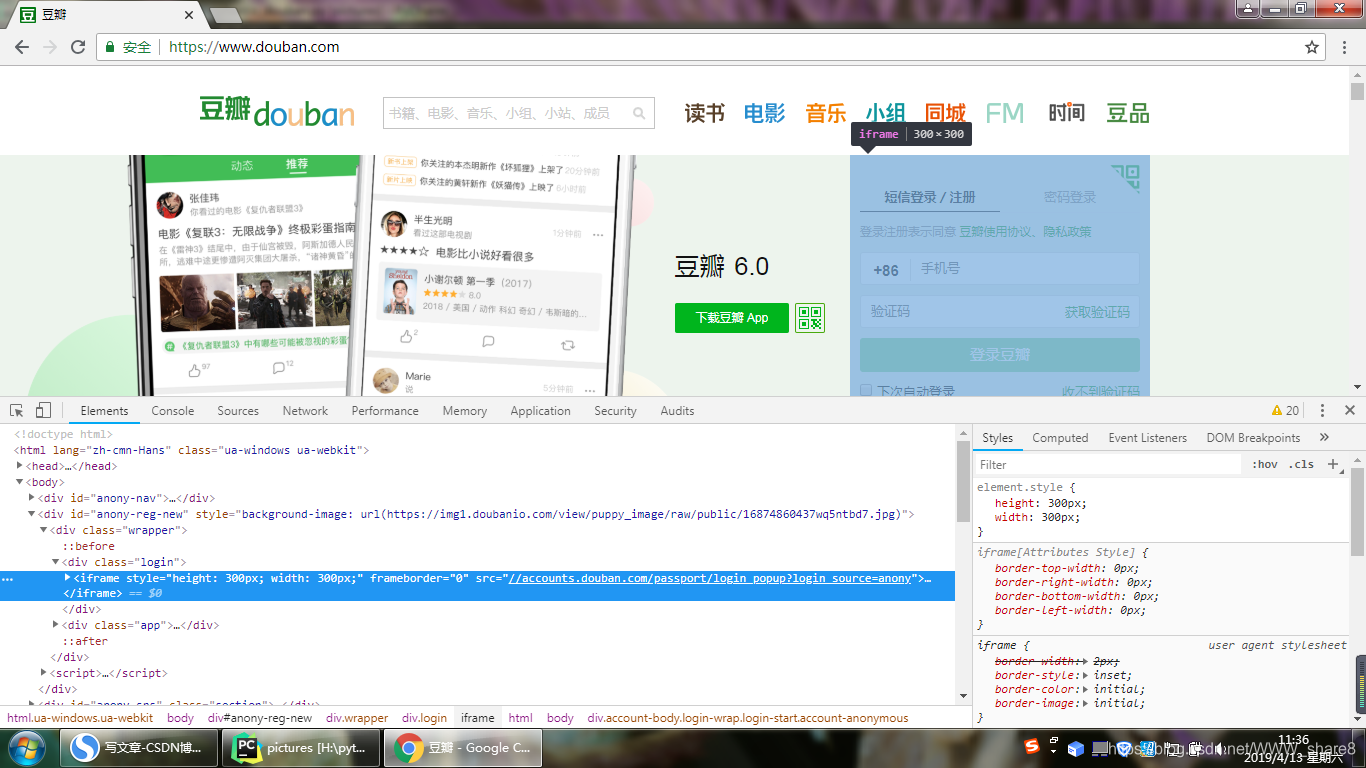Viewport: 1366px width, 768px height.
Task: Check the 下次自动登录 checkbox
Action: coord(866,391)
